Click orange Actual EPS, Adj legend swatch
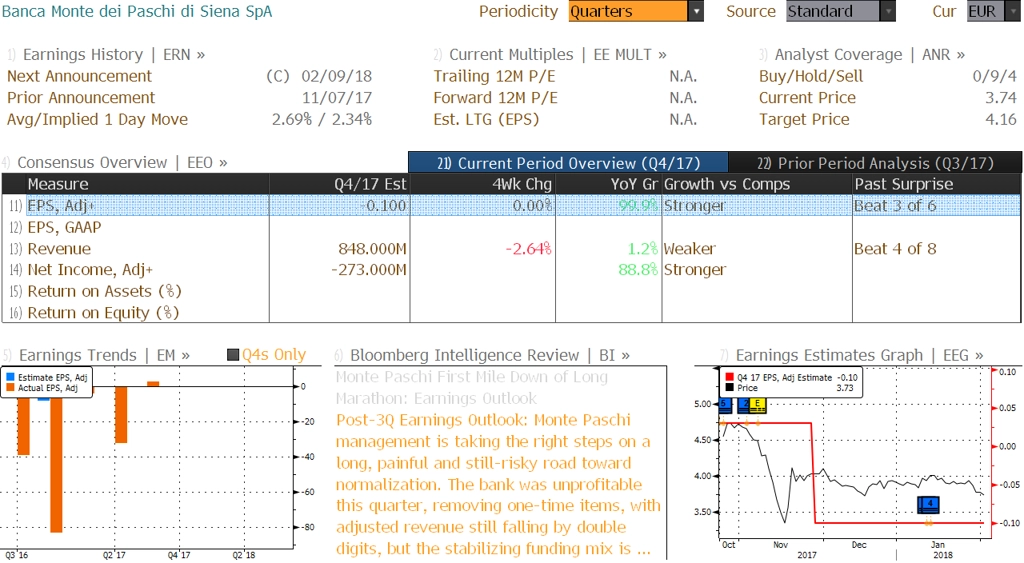 pyautogui.click(x=10, y=388)
